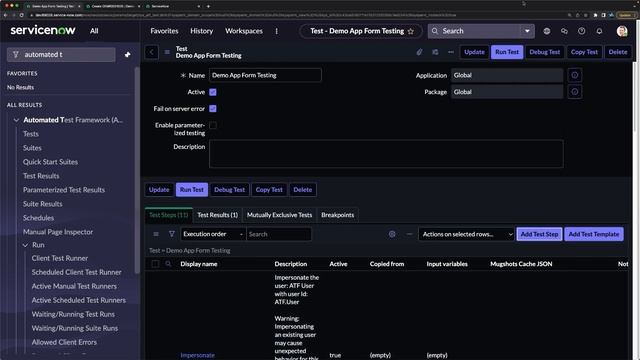Open the form context menu icon
640x360 pixels.
(x=167, y=52)
